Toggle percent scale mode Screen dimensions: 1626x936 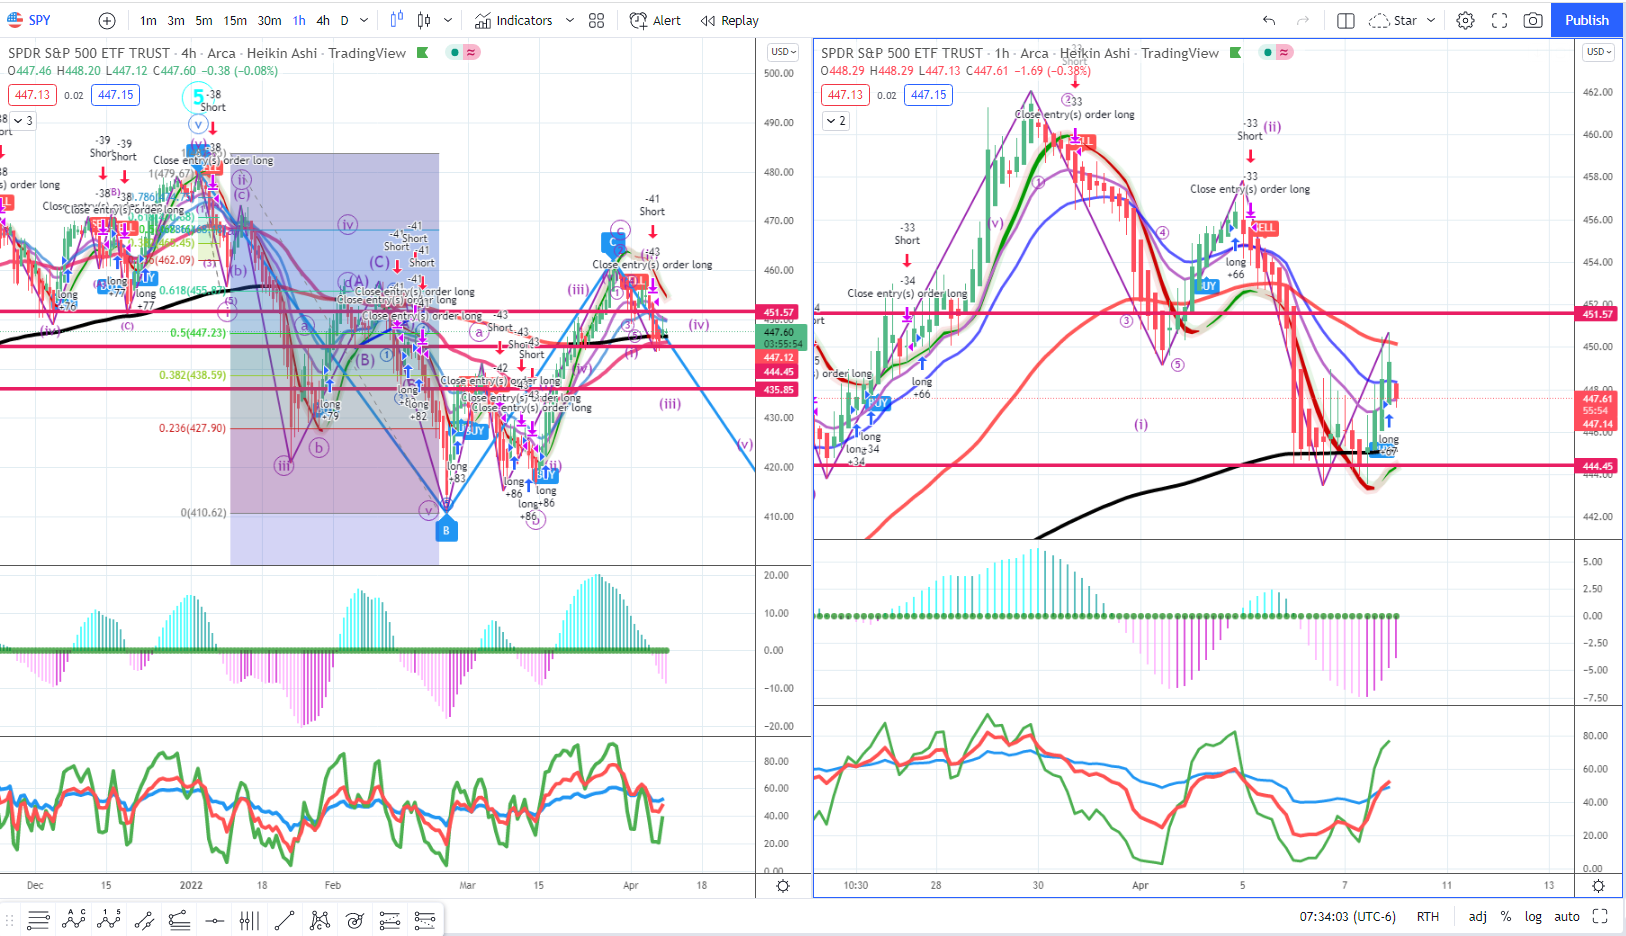1505,916
